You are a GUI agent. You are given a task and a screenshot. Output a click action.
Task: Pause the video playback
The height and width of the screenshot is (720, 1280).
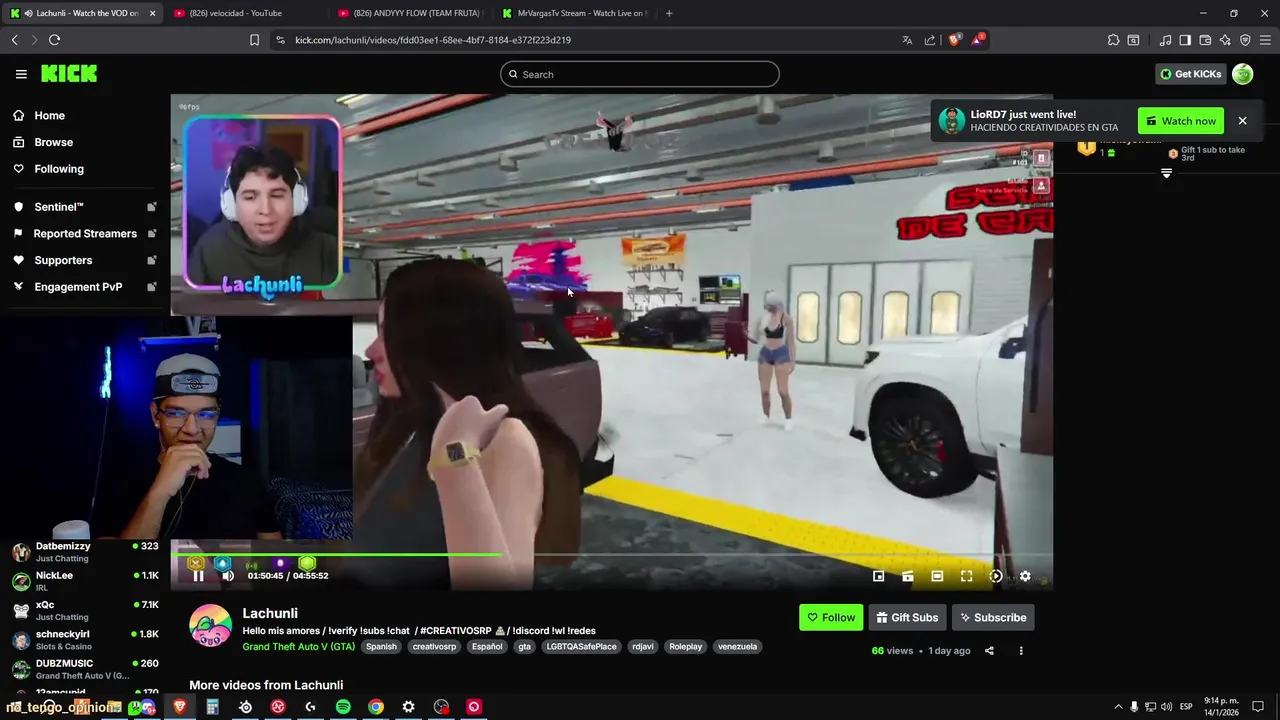(198, 576)
